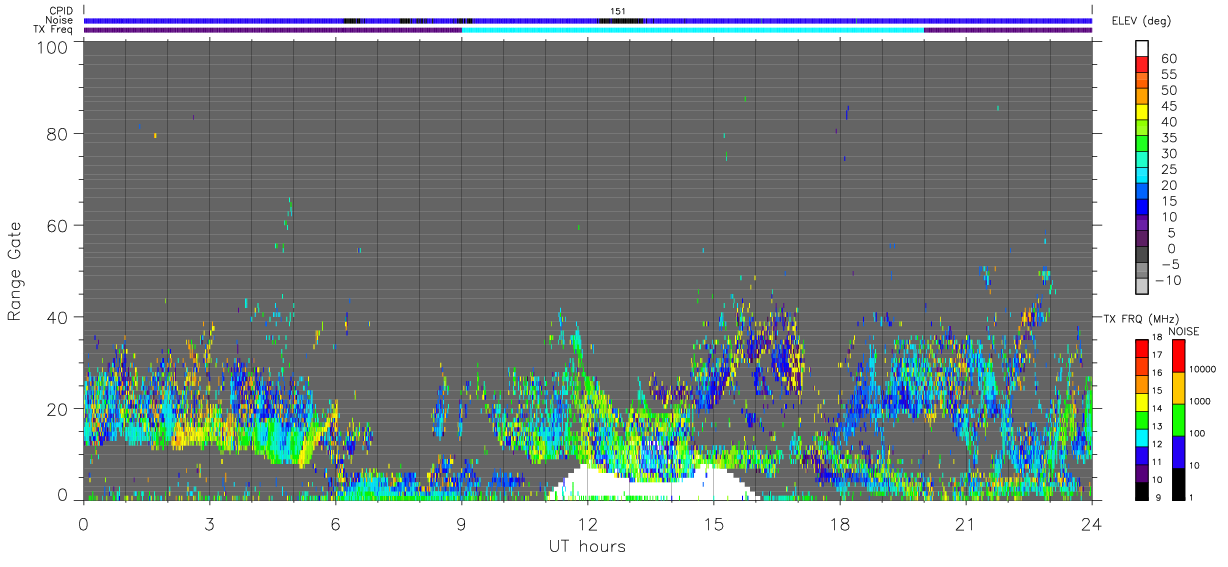
Task: Select the blue swatch in NOISE scale
Action: [x=1179, y=452]
